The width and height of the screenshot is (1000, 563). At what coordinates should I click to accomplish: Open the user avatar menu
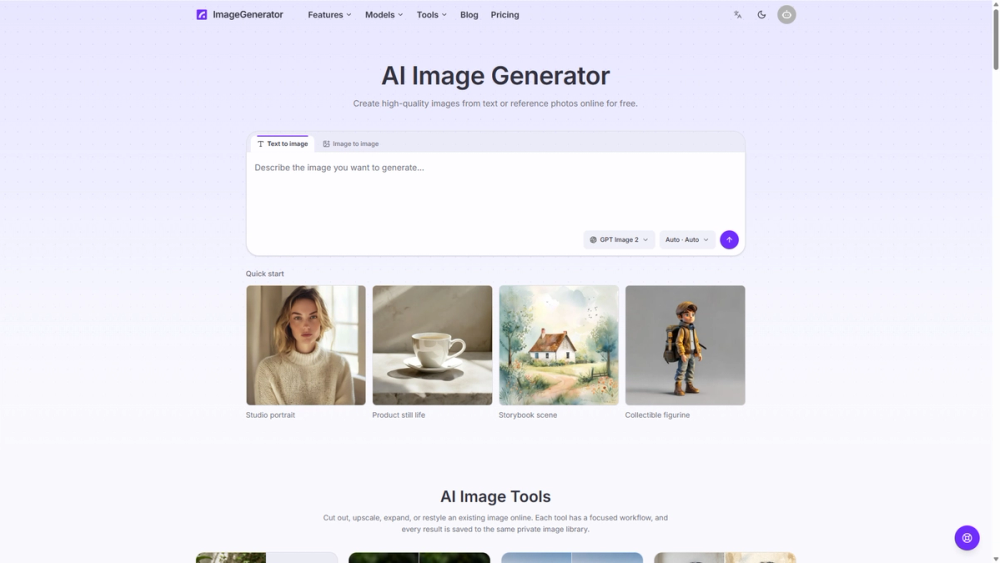(786, 15)
